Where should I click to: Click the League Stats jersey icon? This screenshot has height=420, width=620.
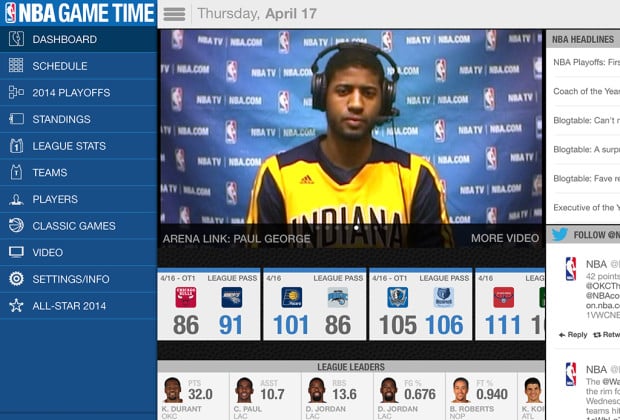[x=16, y=146]
